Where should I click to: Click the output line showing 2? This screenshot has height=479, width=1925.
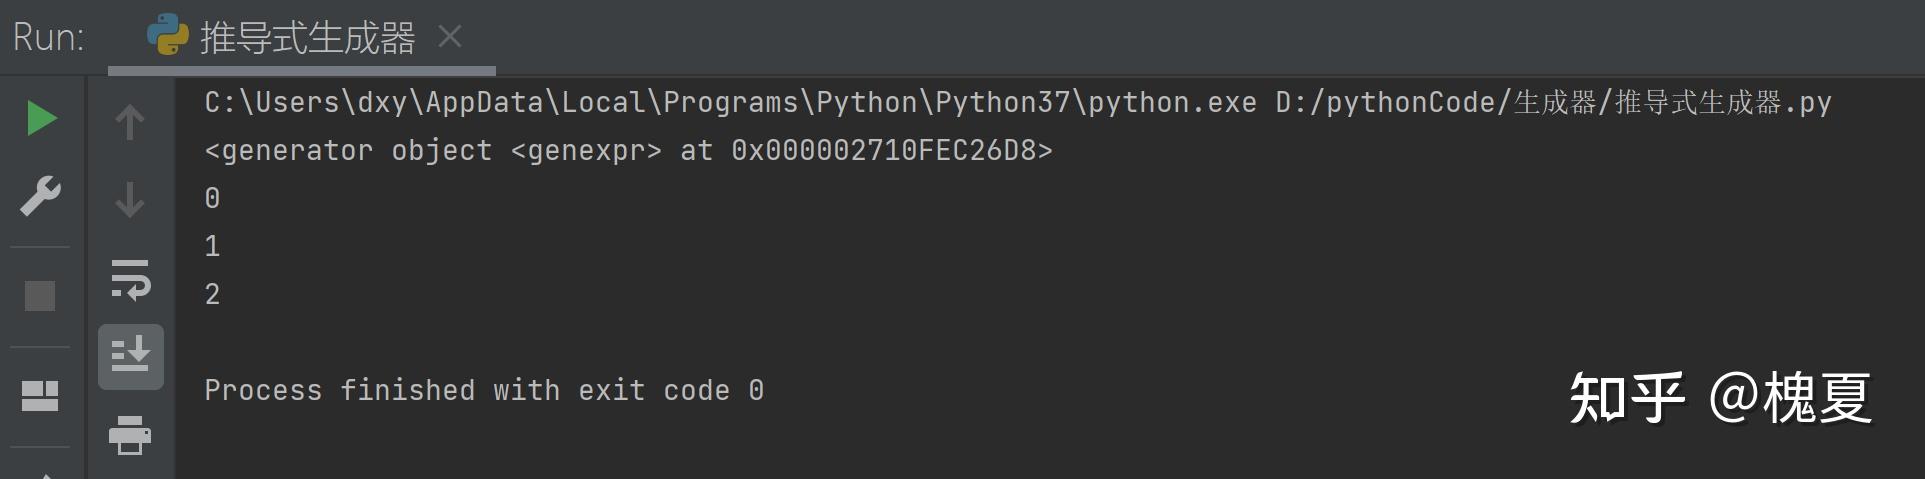point(212,294)
